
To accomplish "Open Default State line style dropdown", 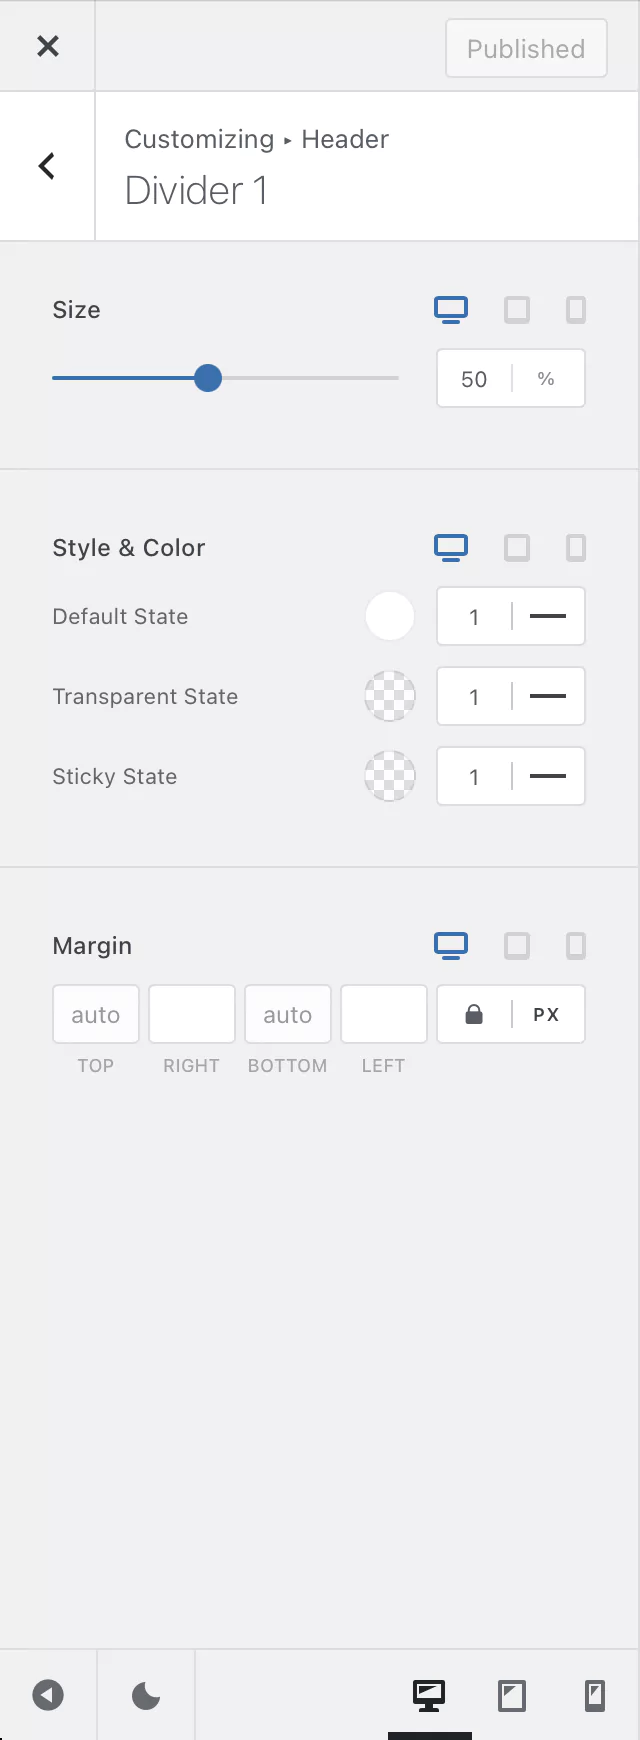I will pos(548,617).
